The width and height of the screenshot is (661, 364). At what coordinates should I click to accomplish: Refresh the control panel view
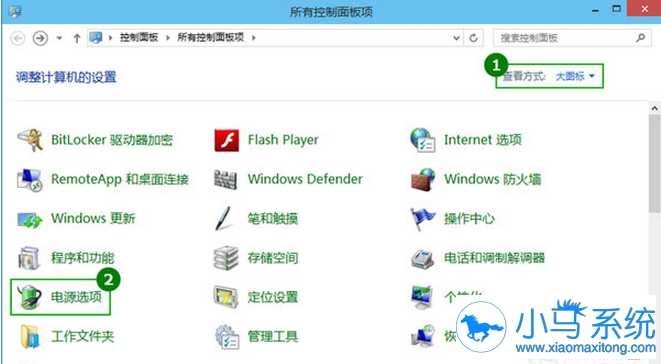click(473, 38)
